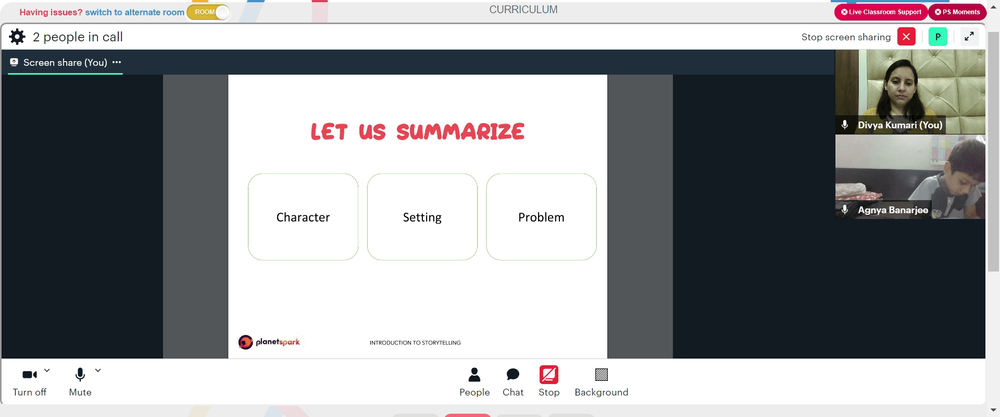Open the People panel
The height and width of the screenshot is (417, 1000).
(x=474, y=382)
